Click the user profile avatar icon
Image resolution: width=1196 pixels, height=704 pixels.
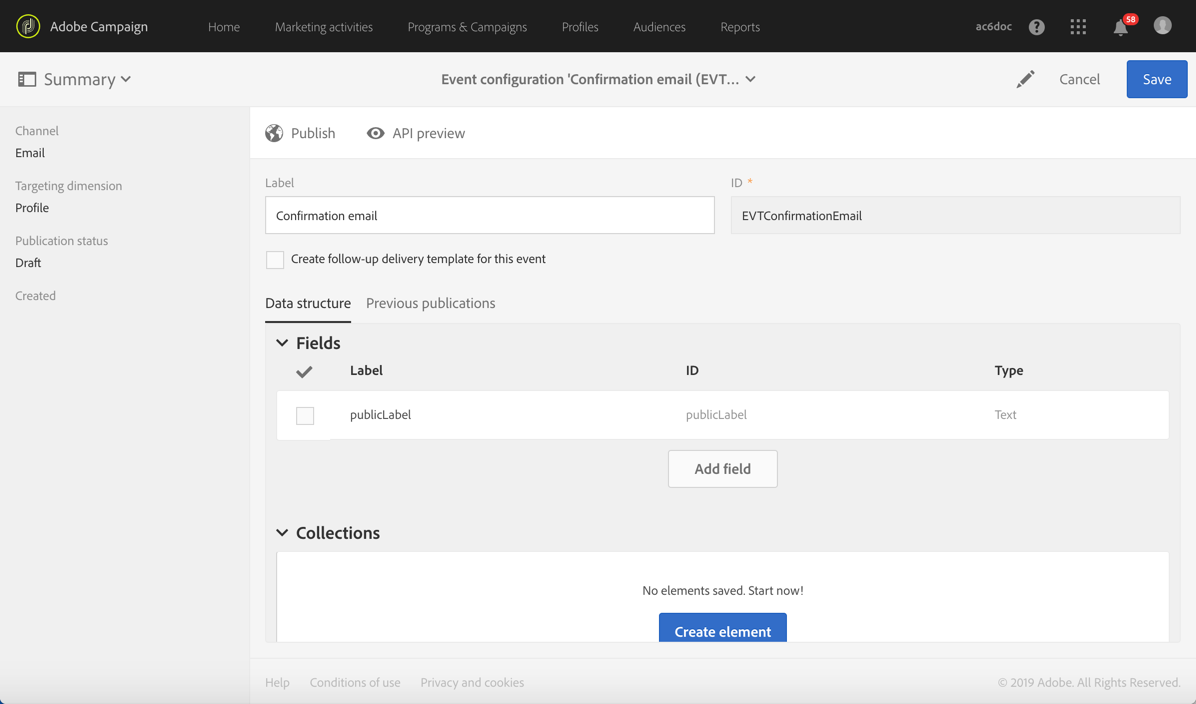click(x=1162, y=26)
